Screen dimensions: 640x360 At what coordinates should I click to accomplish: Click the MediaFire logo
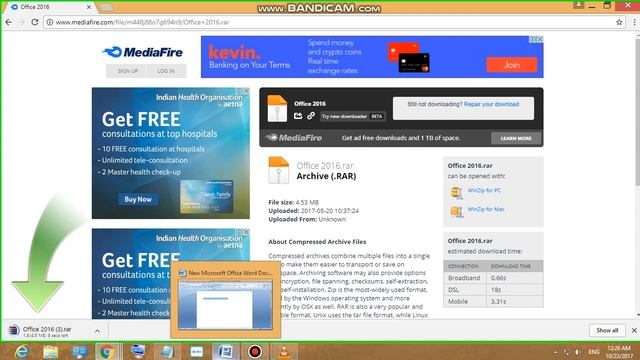[x=143, y=52]
